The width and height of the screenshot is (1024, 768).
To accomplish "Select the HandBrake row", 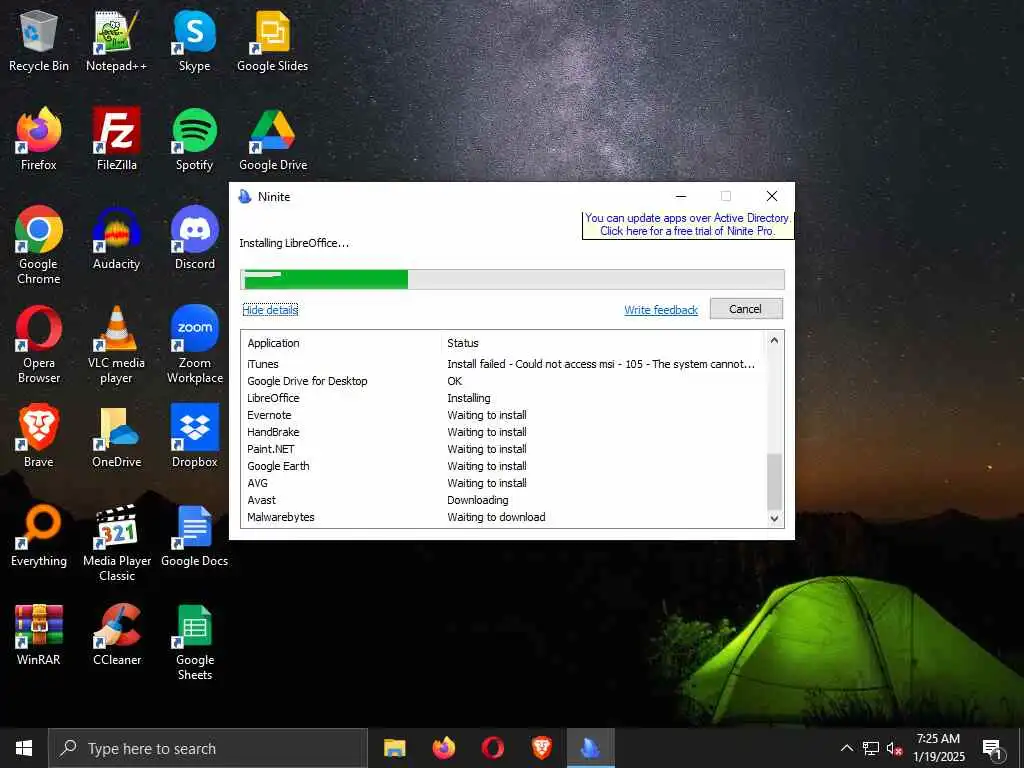I will click(x=503, y=432).
